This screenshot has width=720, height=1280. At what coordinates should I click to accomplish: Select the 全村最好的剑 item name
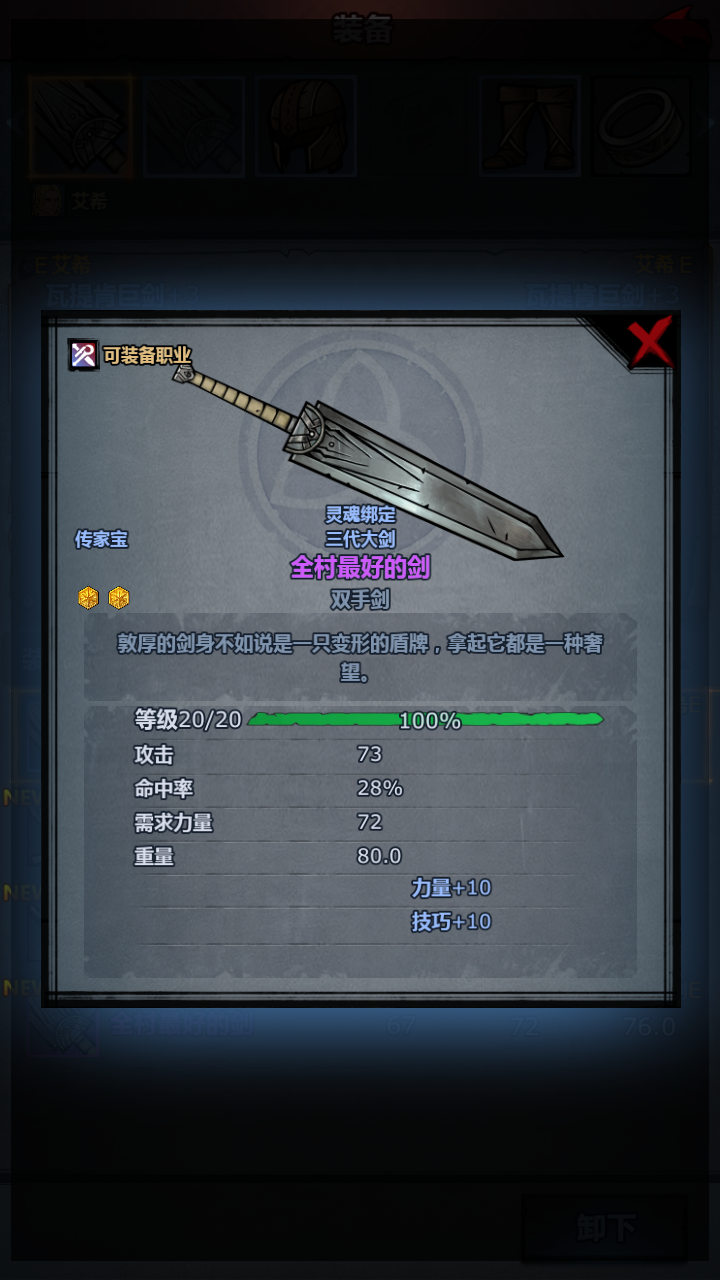point(360,567)
